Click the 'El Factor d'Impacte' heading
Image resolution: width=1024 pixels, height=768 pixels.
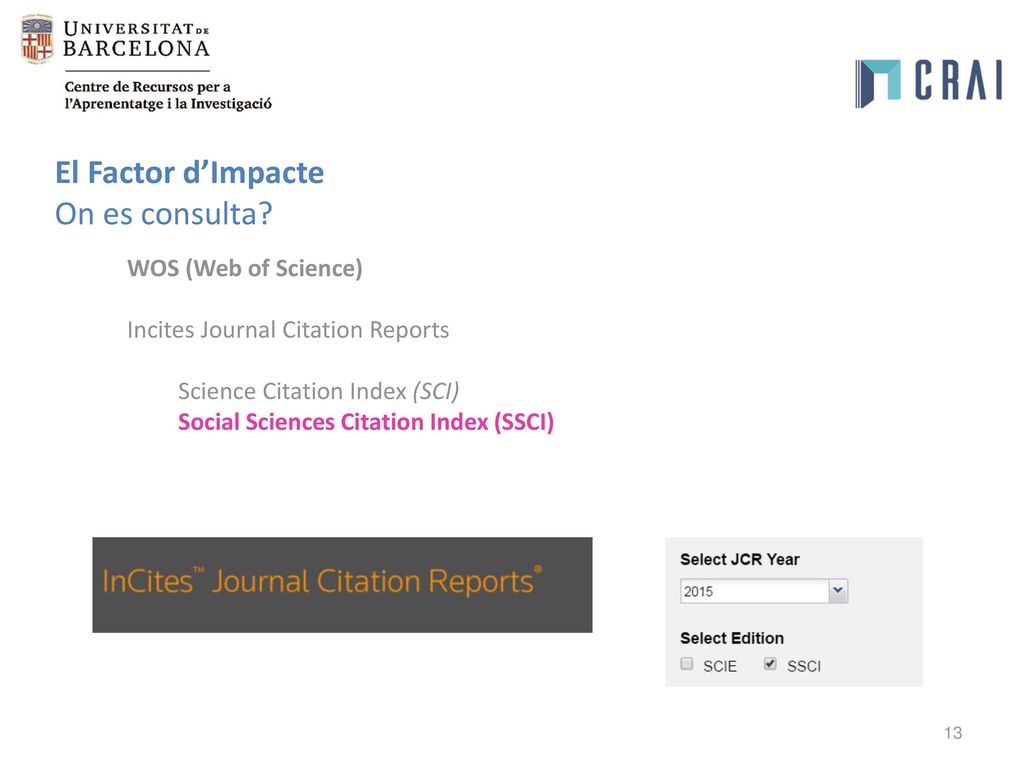(x=189, y=173)
